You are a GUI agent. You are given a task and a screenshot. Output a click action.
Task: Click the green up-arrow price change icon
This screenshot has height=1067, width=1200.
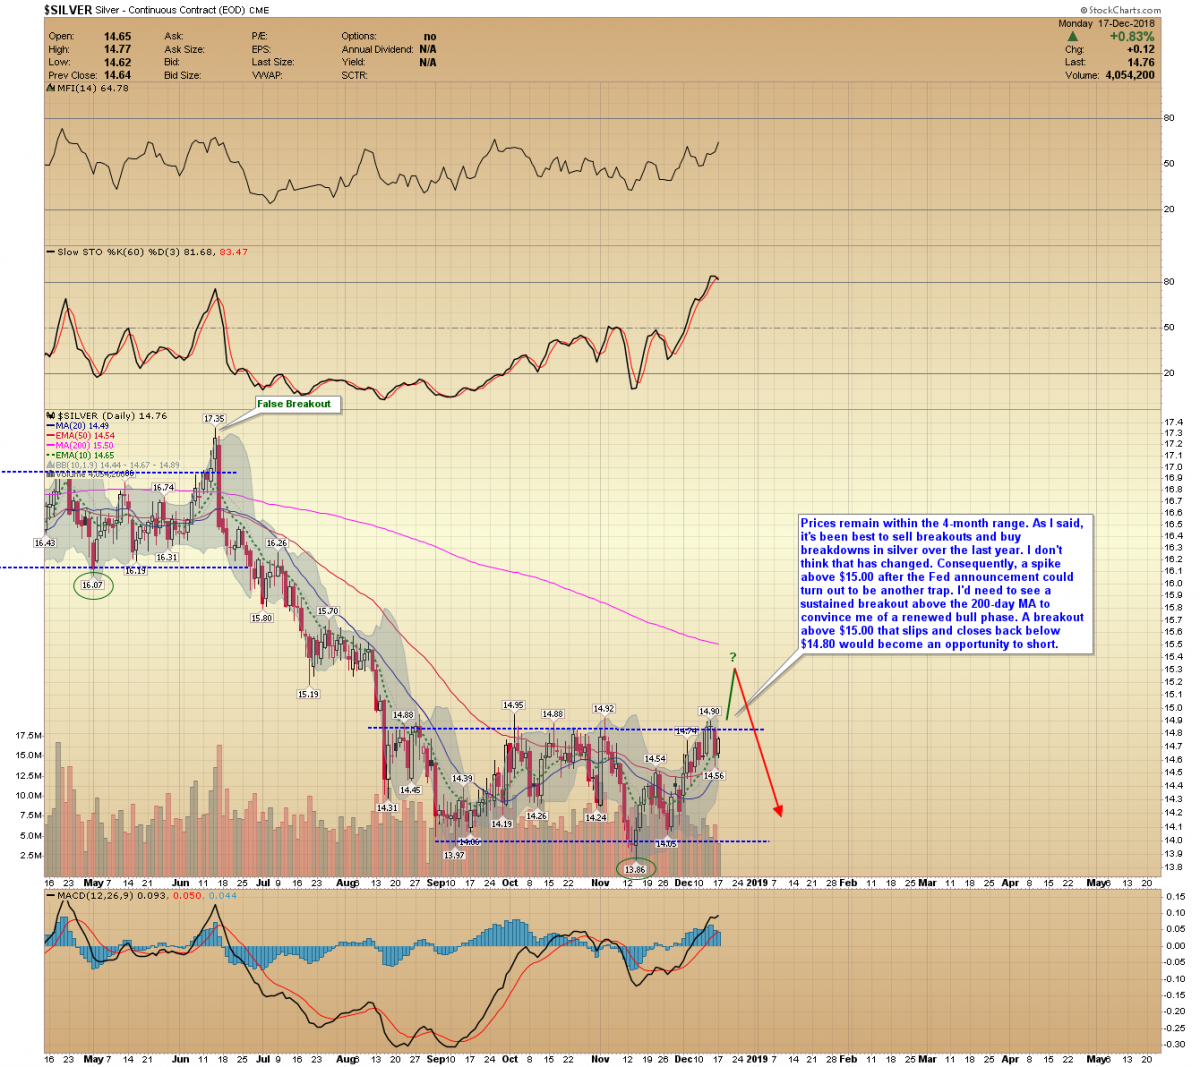[x=1073, y=37]
